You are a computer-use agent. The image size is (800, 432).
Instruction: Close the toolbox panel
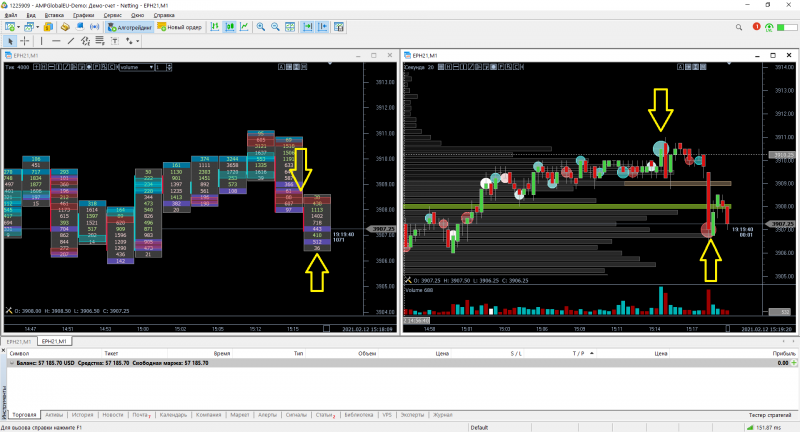point(3,351)
